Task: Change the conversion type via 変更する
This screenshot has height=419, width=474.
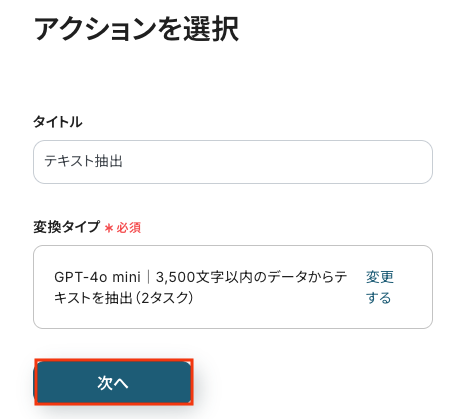Action: tap(379, 287)
